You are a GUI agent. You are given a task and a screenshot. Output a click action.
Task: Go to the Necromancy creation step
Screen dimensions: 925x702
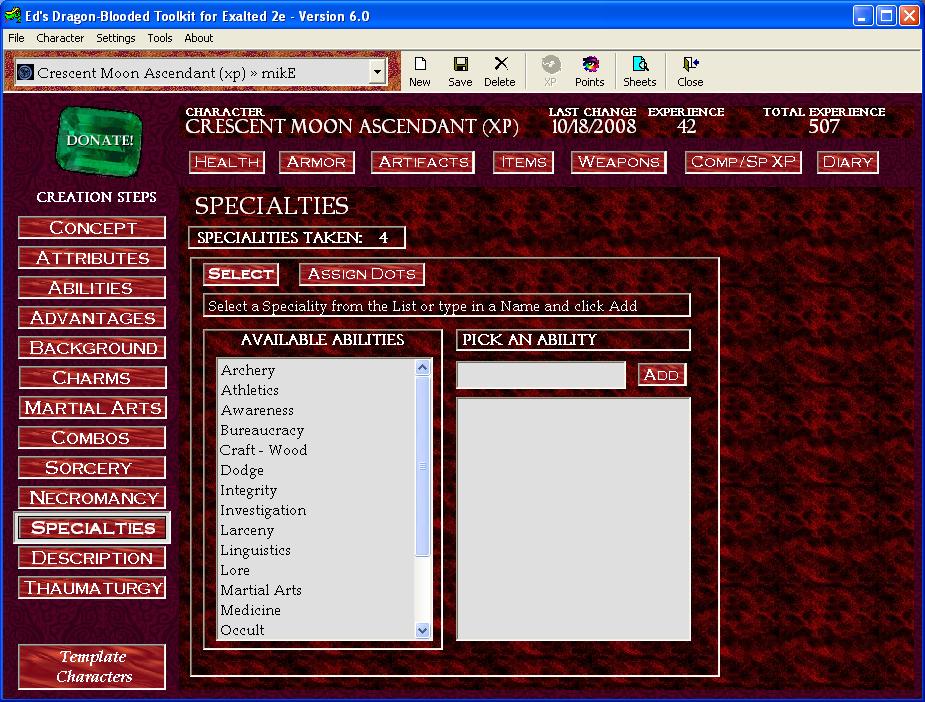[x=92, y=498]
